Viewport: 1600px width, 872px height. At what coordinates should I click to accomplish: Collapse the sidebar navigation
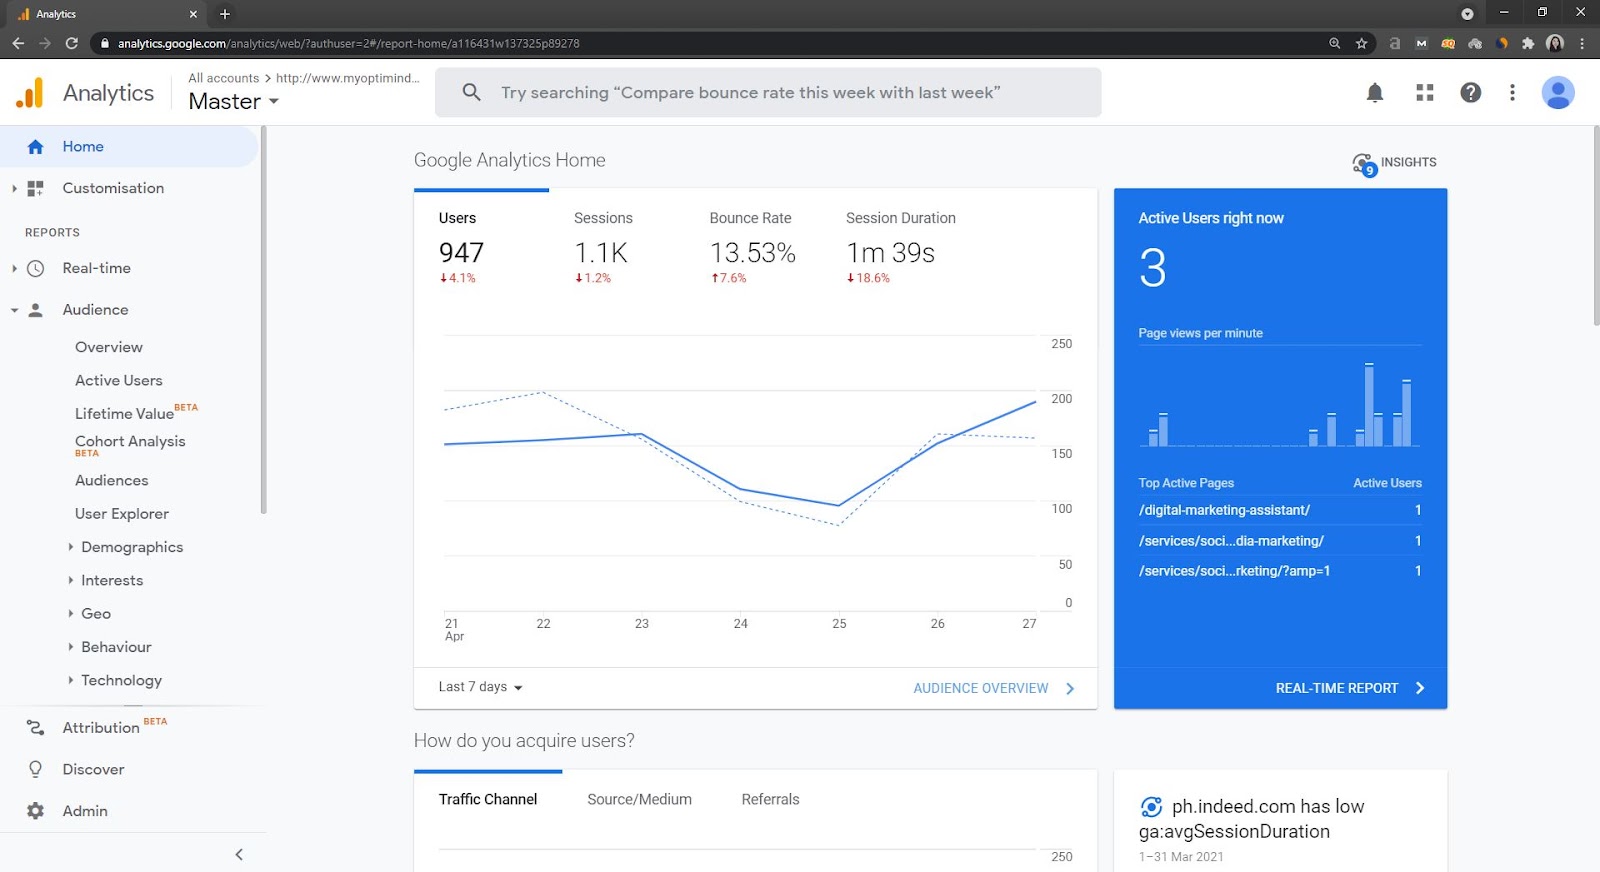(239, 854)
